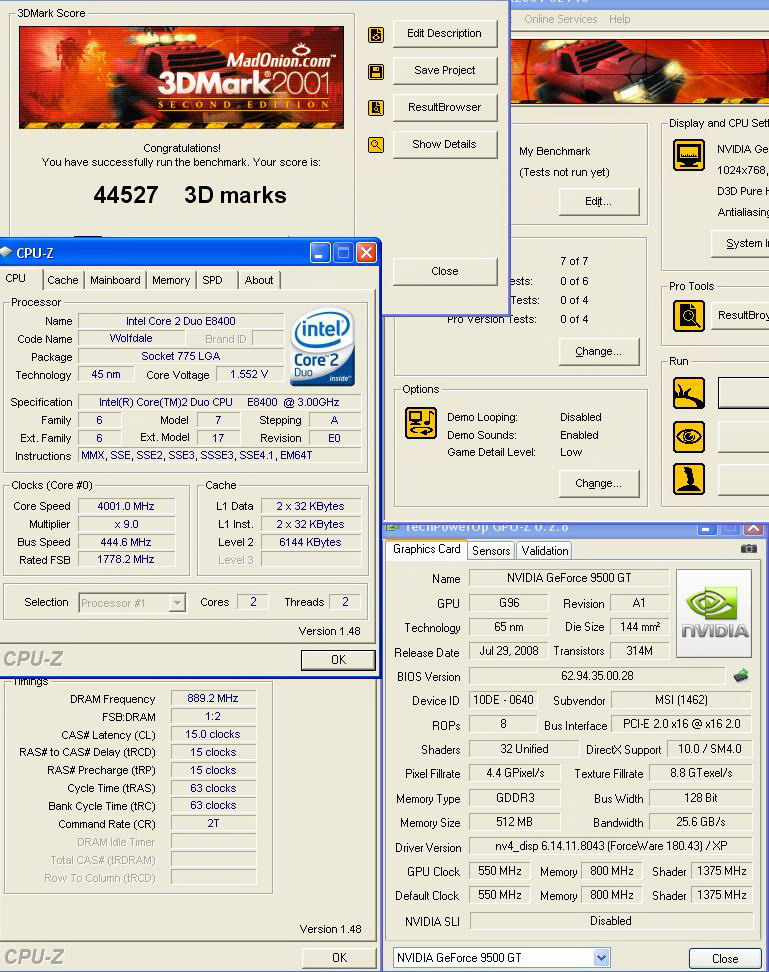Image resolution: width=769 pixels, height=972 pixels.
Task: Click Change... button in Options group
Action: point(599,484)
